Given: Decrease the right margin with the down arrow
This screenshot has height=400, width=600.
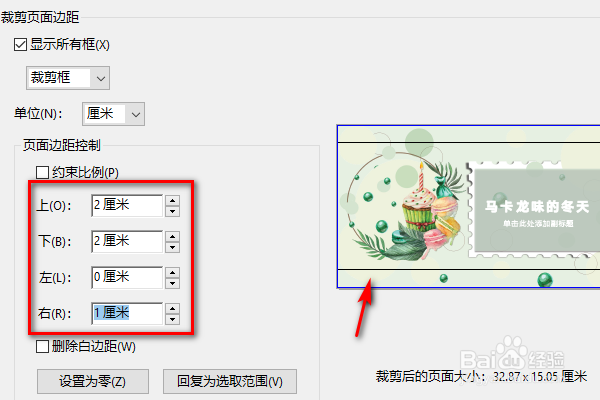Looking at the screenshot, I should [173, 319].
